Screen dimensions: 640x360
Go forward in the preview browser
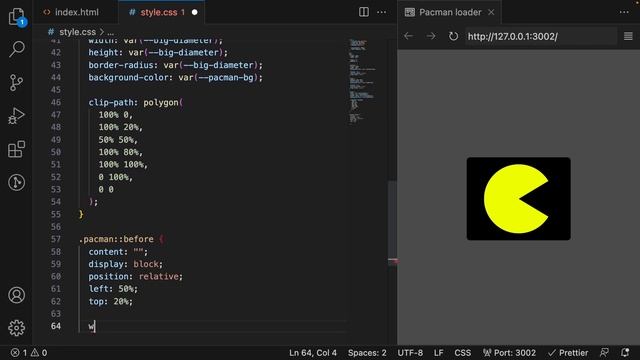point(431,36)
